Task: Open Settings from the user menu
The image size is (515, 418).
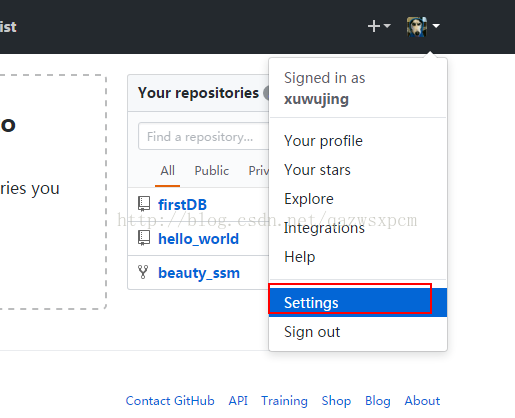Action: click(x=358, y=302)
